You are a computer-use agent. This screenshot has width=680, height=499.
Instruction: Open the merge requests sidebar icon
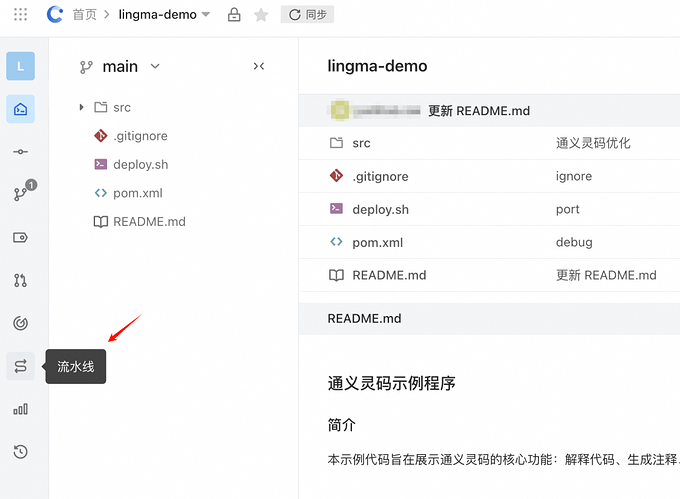pyautogui.click(x=20, y=281)
